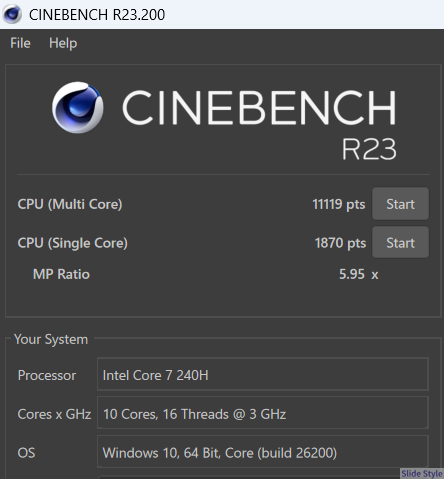Click the 11119 pts multi core score
The image size is (444, 479).
coord(339,204)
